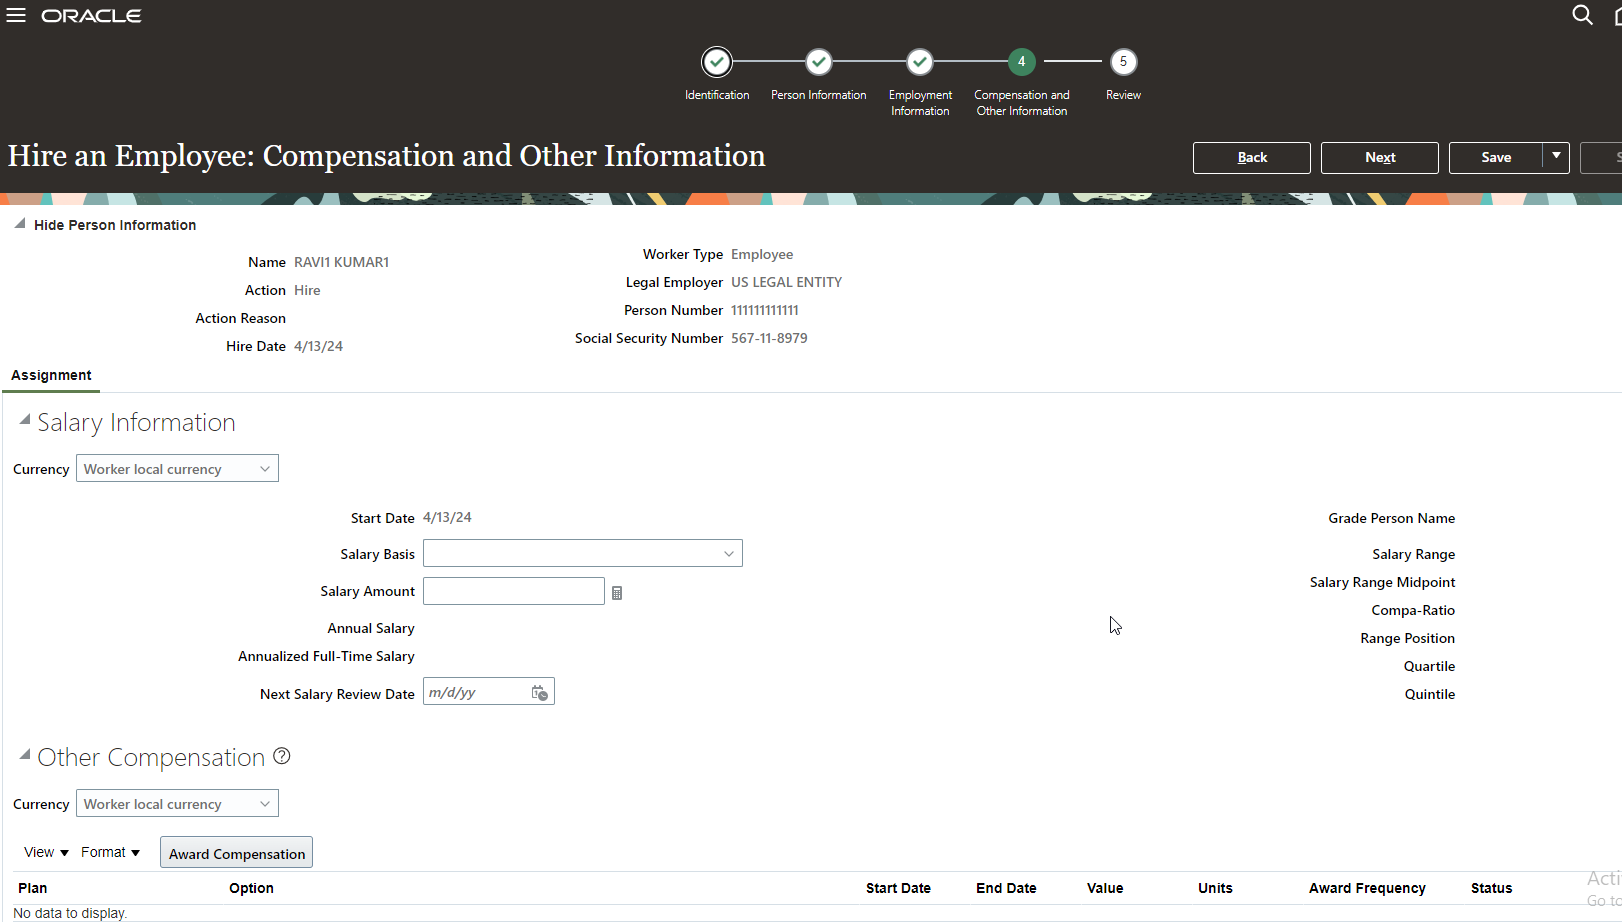Click the Oracle logo
The image size is (1622, 922).
91,16
